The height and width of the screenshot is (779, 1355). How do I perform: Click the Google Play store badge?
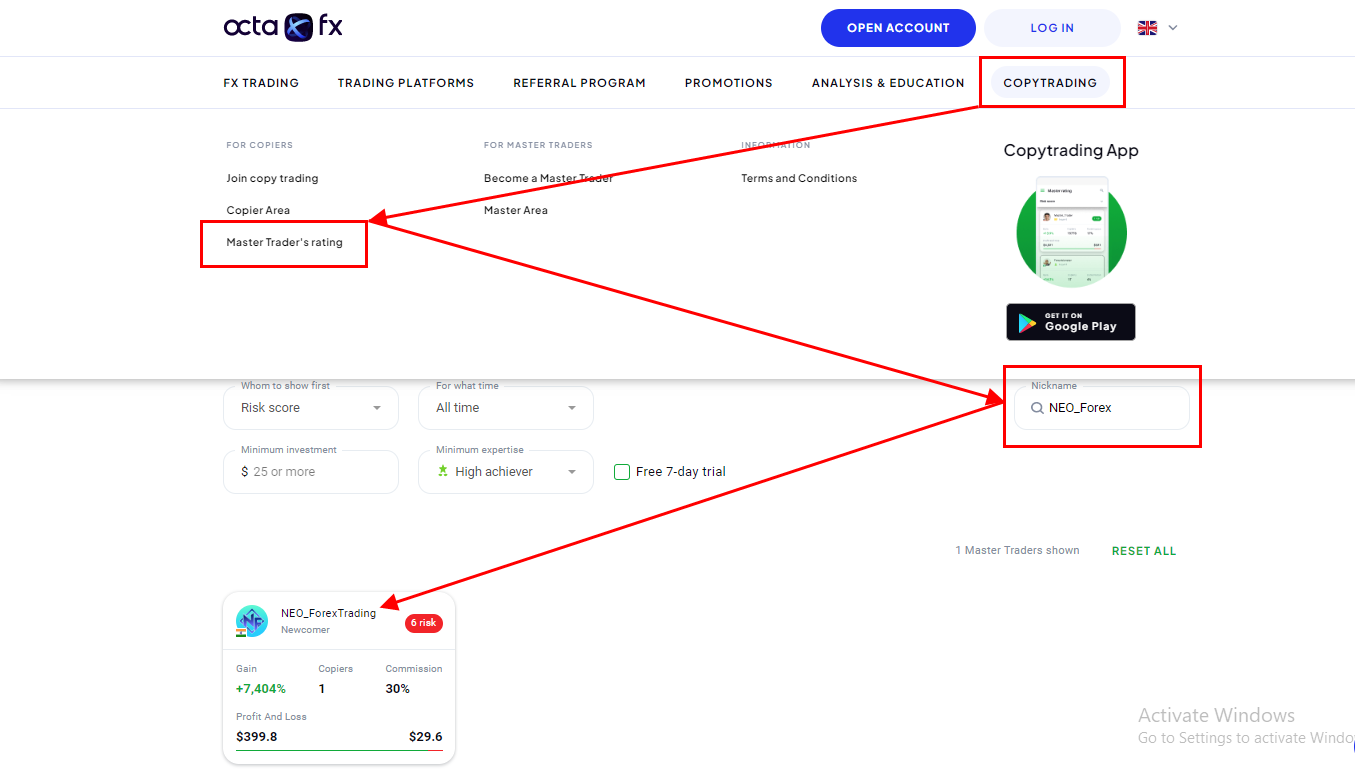(1070, 322)
